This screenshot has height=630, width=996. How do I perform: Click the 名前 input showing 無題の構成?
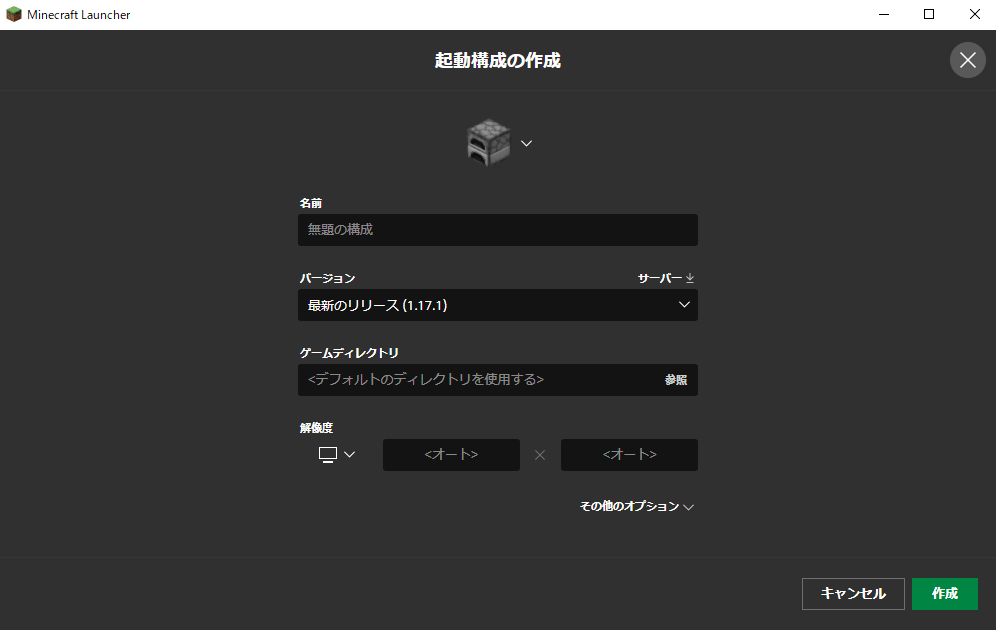point(498,230)
